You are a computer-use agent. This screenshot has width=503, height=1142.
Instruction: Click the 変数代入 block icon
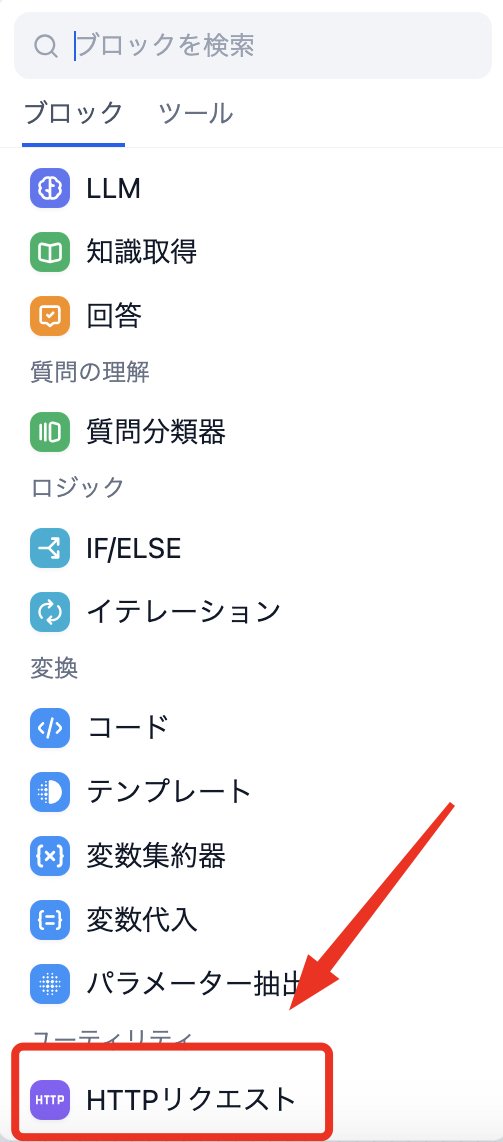[50, 919]
